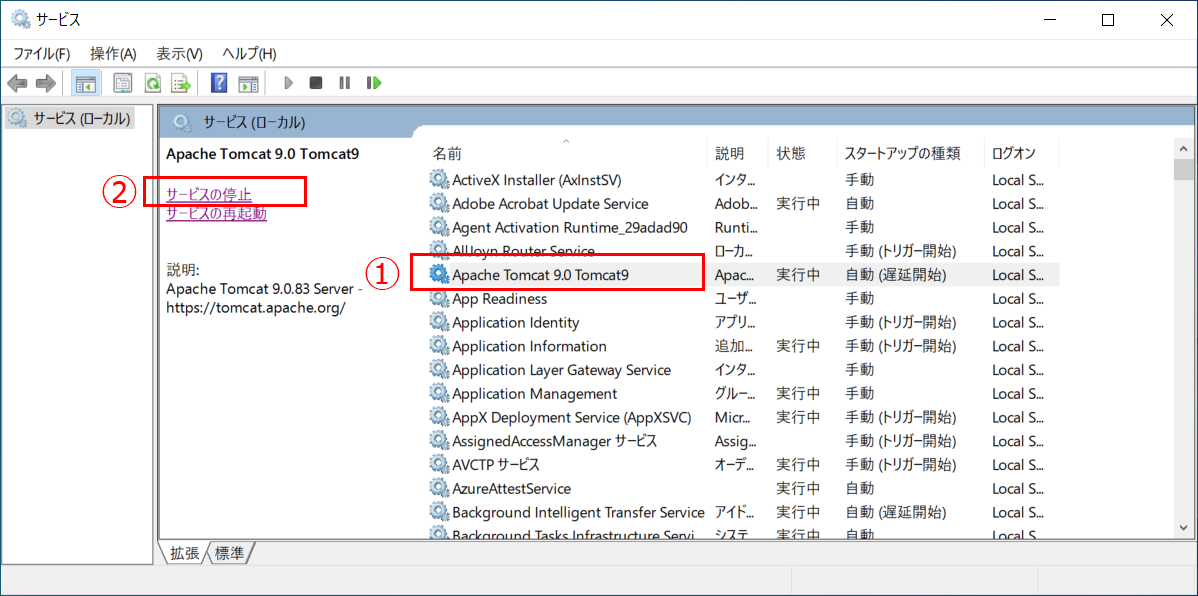1198x596 pixels.
Task: Switch to the 拡張 tab
Action: [183, 554]
